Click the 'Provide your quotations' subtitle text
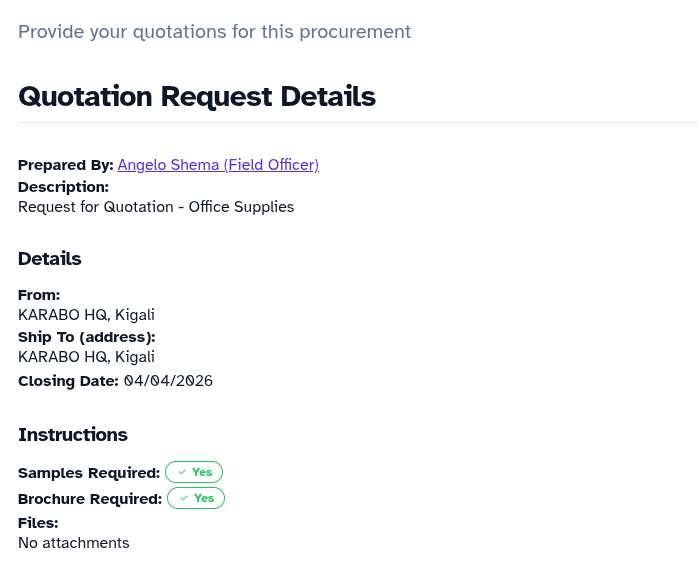Image resolution: width=697 pixels, height=582 pixels. pos(214,32)
